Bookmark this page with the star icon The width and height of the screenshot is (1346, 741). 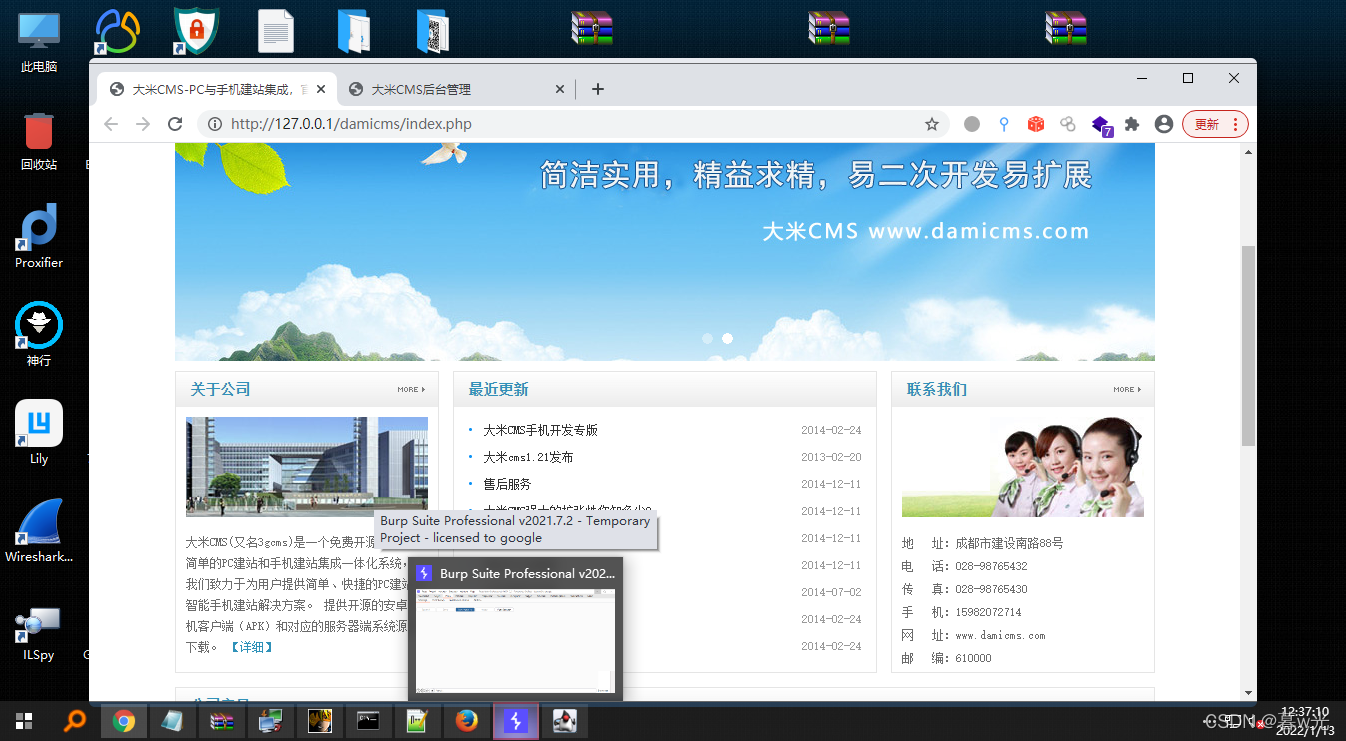(932, 124)
